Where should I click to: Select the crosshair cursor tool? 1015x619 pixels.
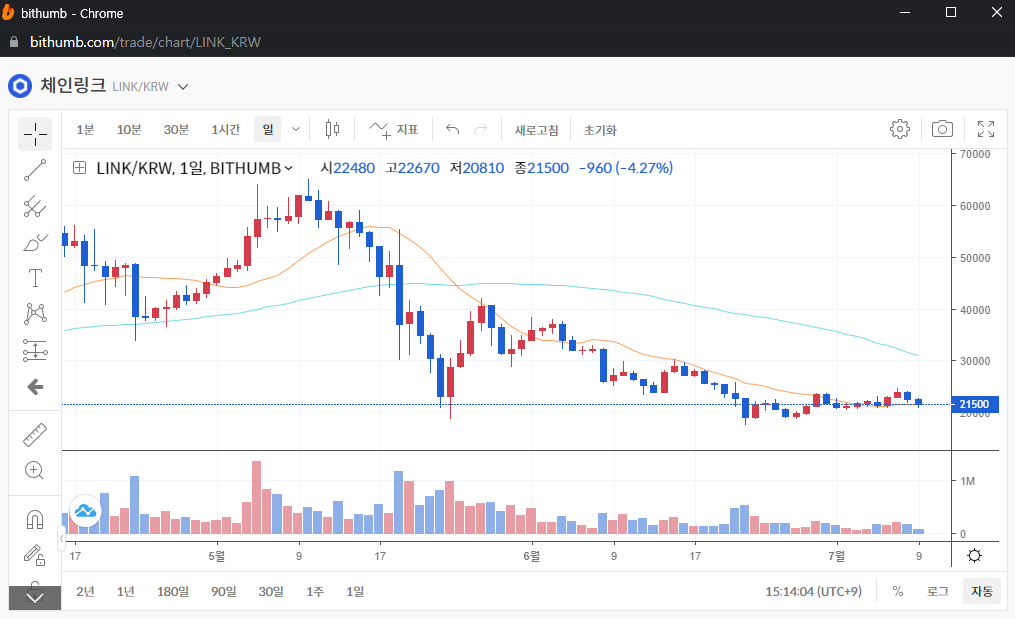[x=35, y=135]
